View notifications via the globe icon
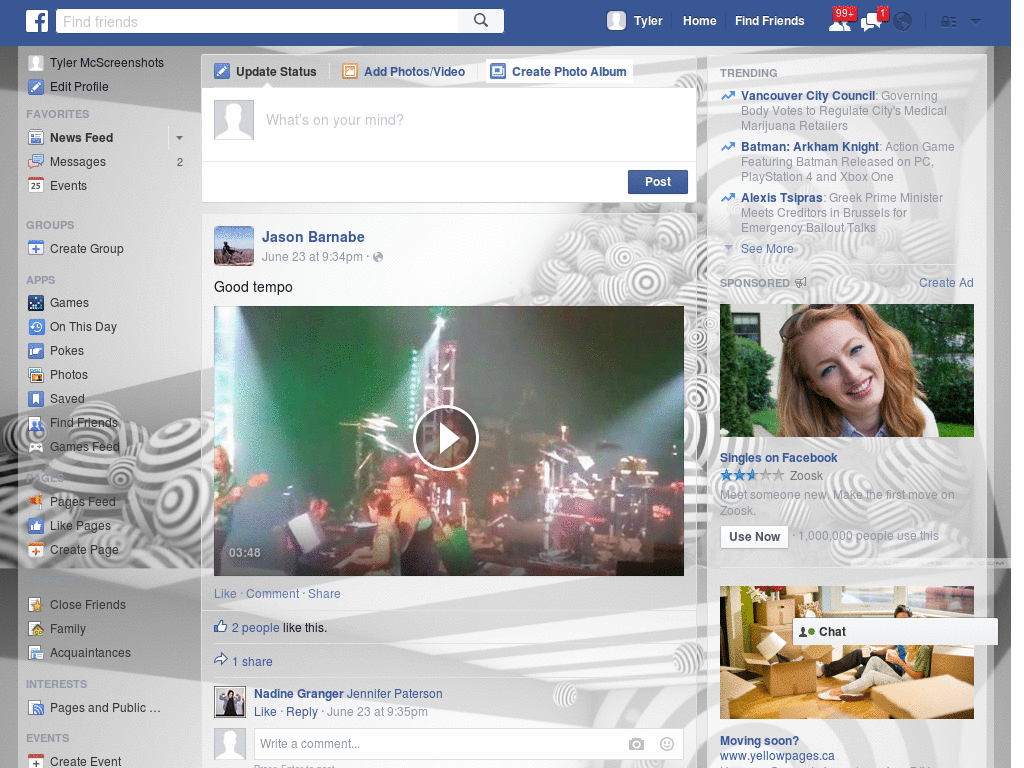The image size is (1024, 768). pyautogui.click(x=901, y=20)
